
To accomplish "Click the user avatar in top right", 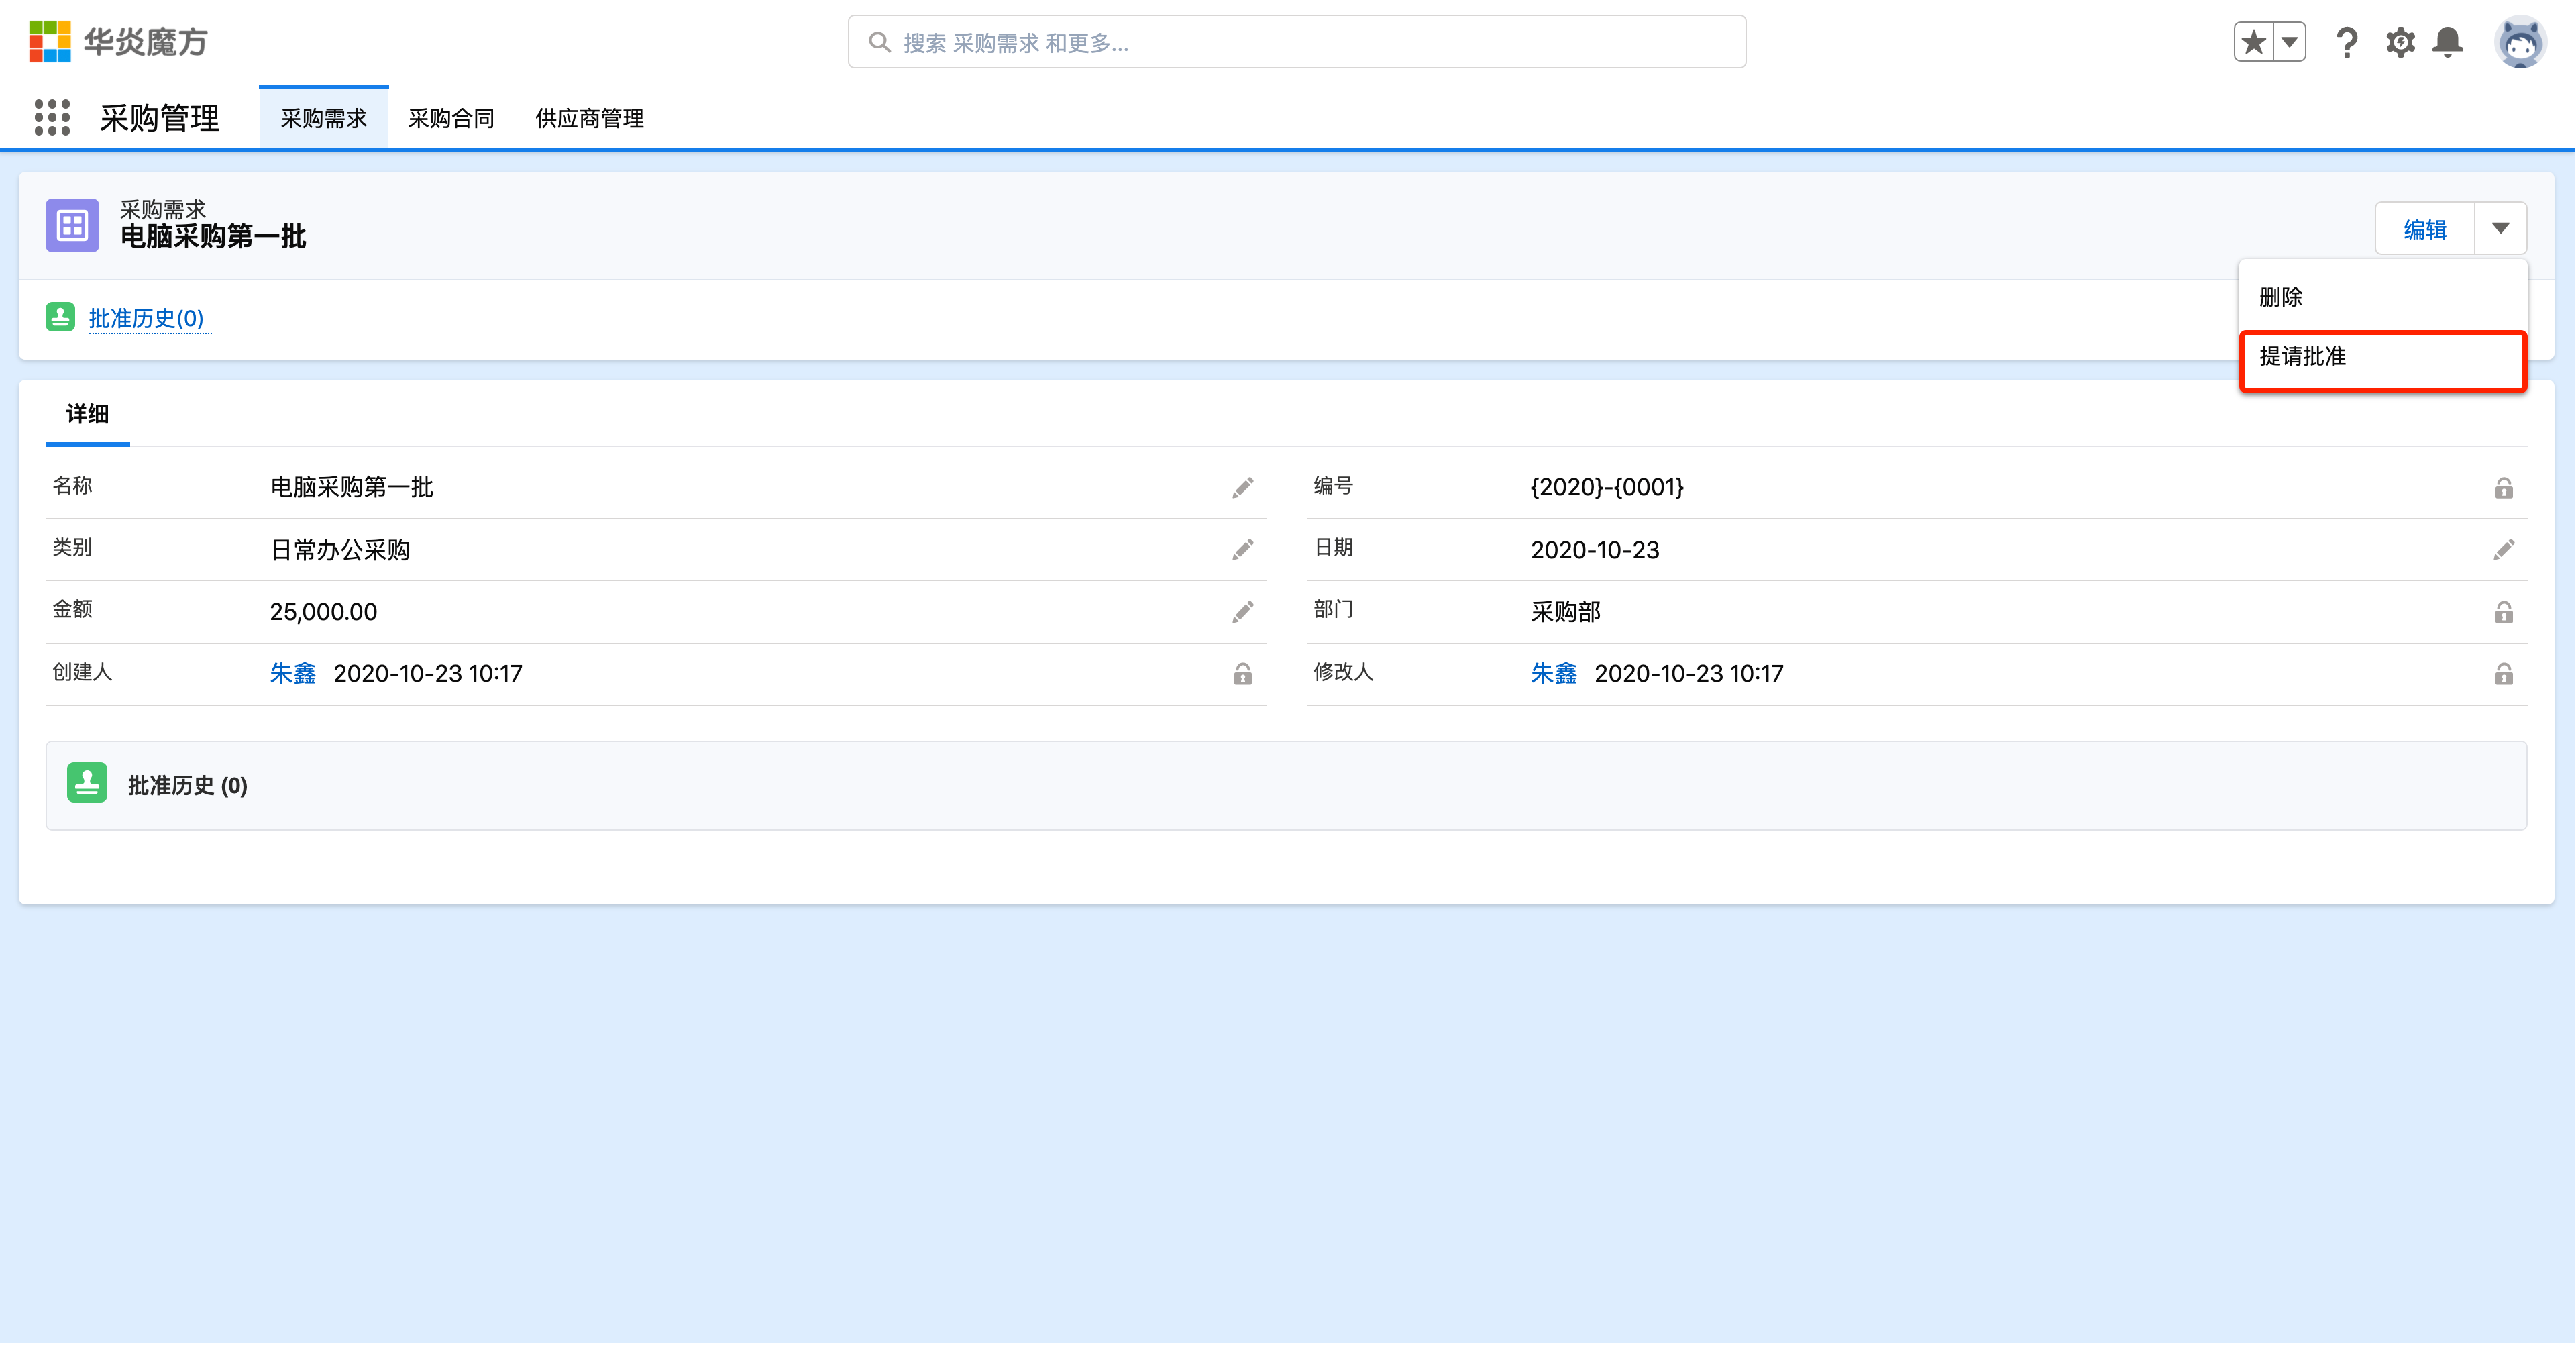I will 2521,42.
